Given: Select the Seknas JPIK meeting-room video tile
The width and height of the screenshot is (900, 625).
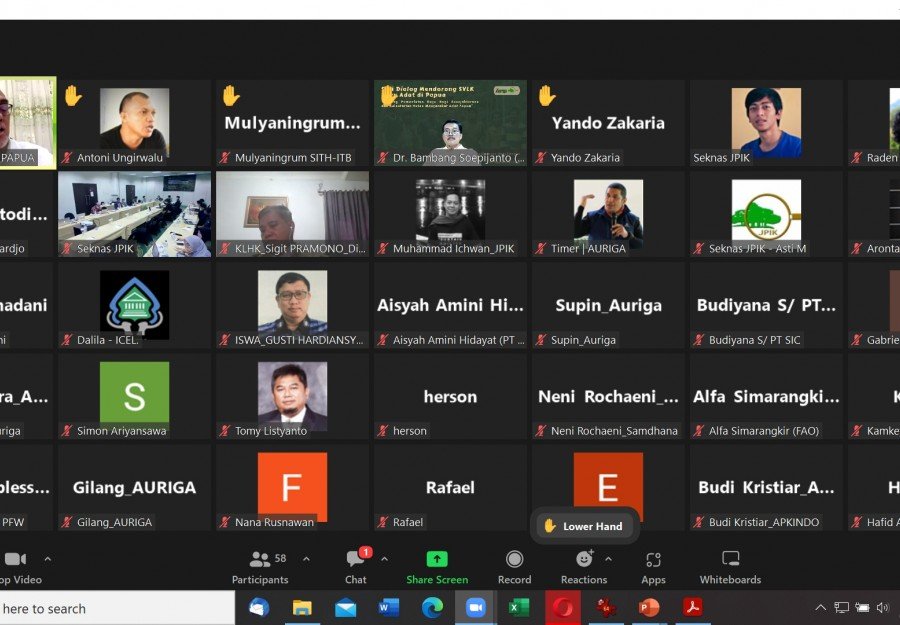Looking at the screenshot, I should pyautogui.click(x=134, y=214).
